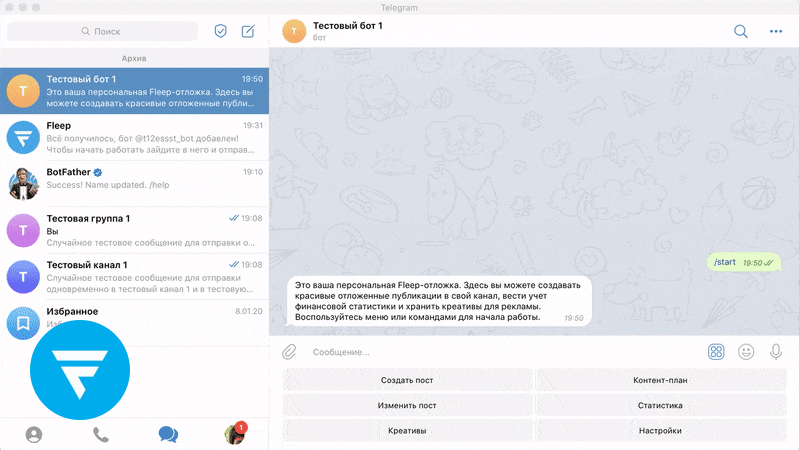Image resolution: width=800 pixels, height=450 pixels.
Task: Open Избранное bookmark avatar
Action: pos(23,322)
